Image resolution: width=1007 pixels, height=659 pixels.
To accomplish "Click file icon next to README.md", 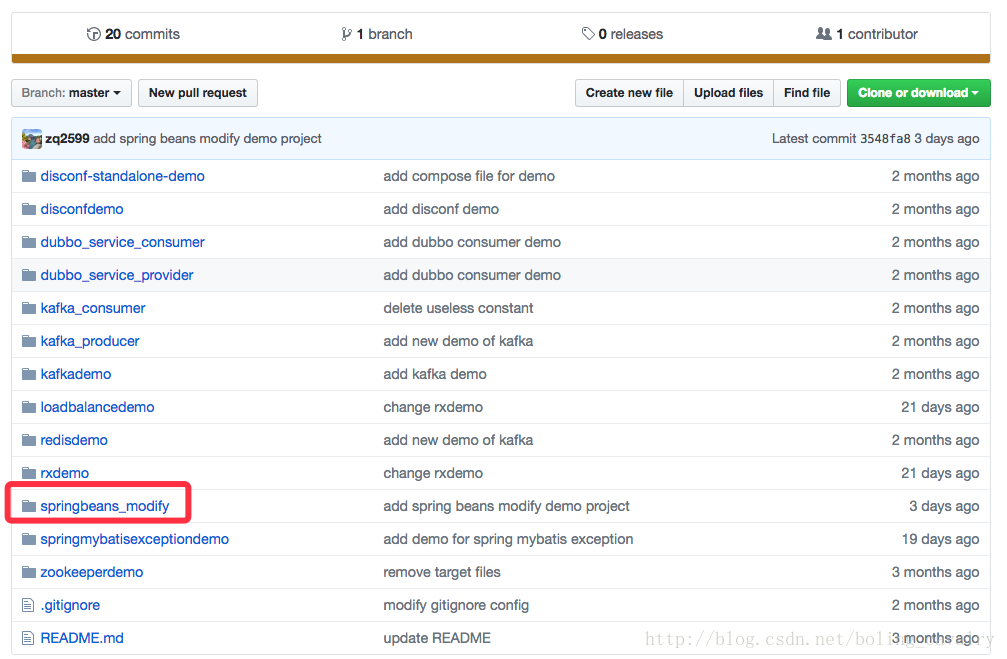I will click(x=28, y=638).
